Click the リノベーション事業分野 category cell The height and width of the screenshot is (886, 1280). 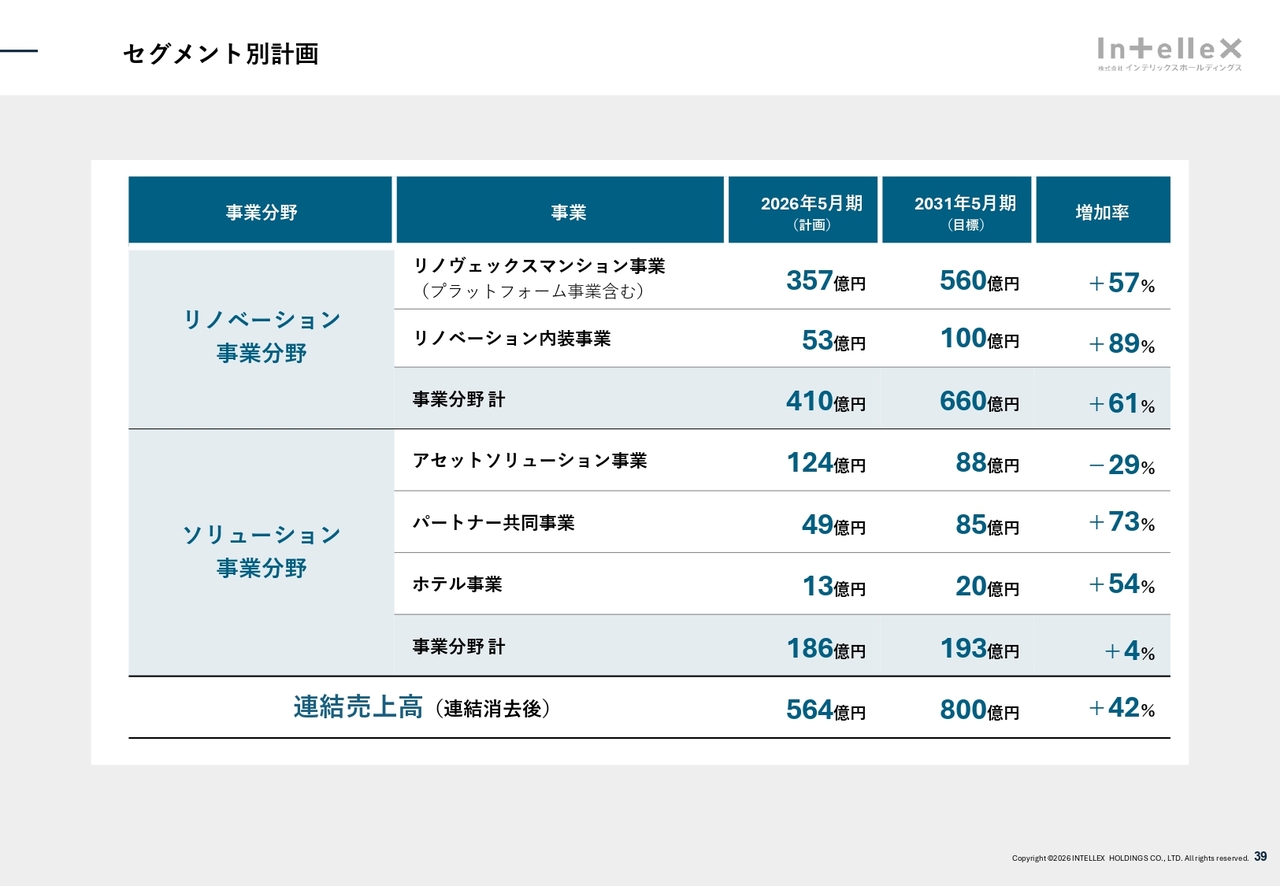click(x=261, y=337)
